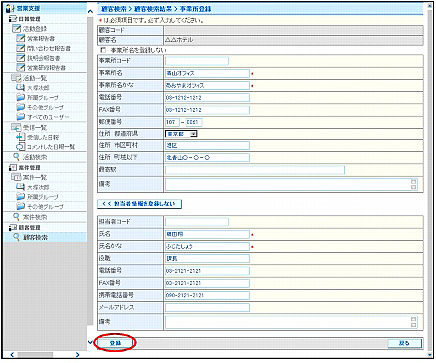The image size is (436, 363).
Task: Open the すべてのユーザー folder
Action: click(x=21, y=117)
